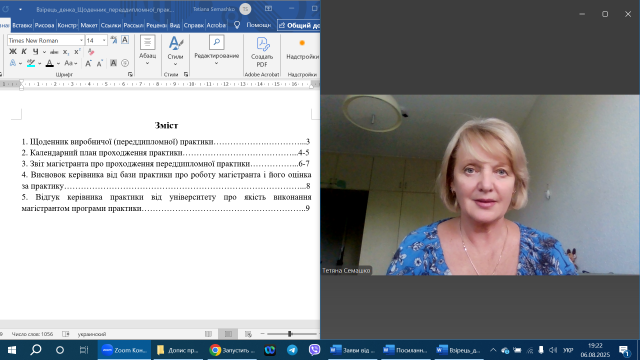
Task: Click the Общий доступ share button
Action: pyautogui.click(x=299, y=25)
